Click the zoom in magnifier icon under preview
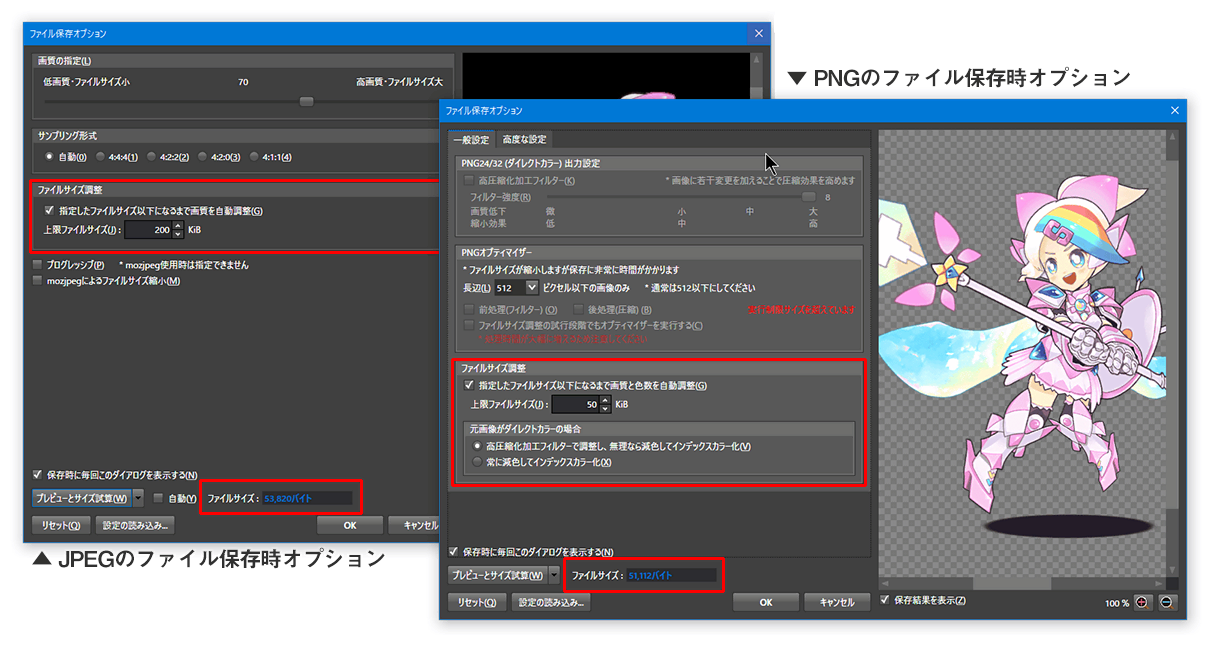The image size is (1220, 656). (x=1145, y=602)
